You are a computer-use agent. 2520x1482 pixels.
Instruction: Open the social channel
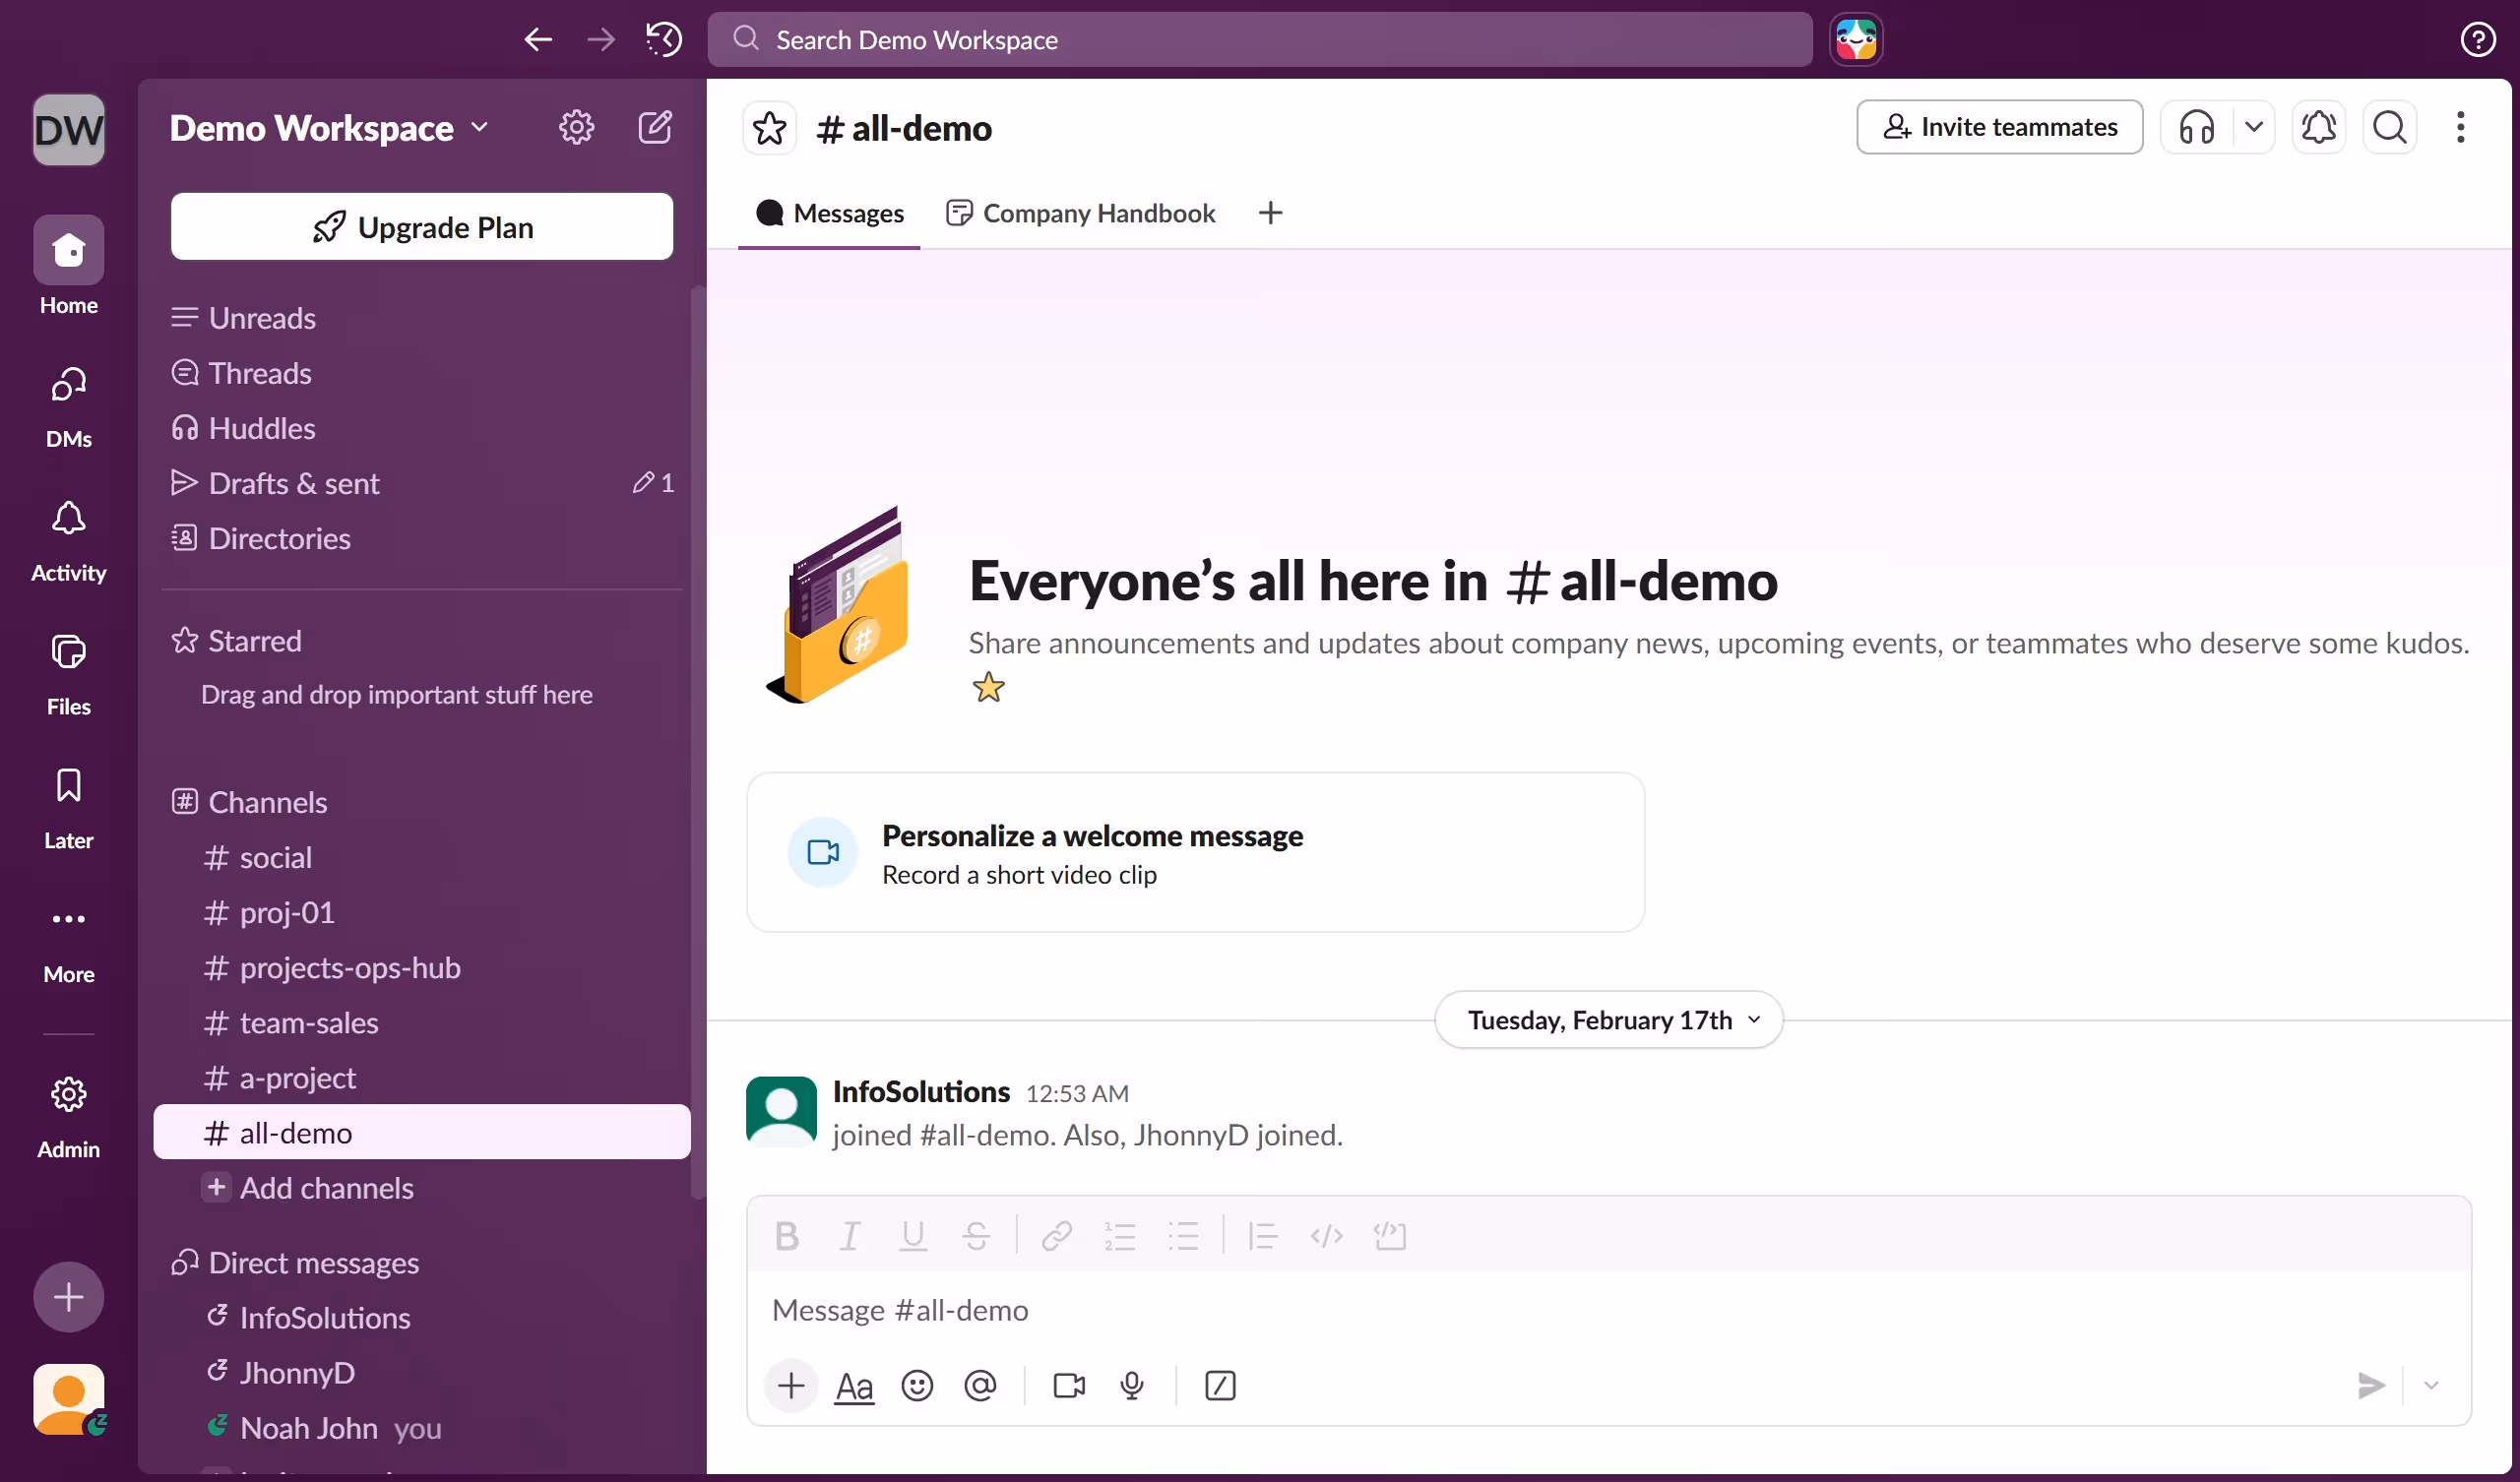pyautogui.click(x=422, y=857)
